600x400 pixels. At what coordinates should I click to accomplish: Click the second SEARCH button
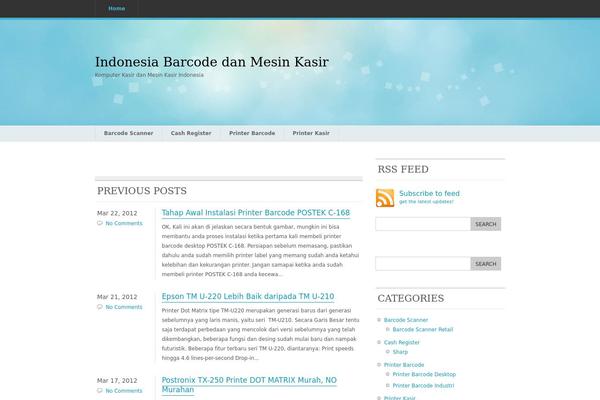[x=486, y=264]
